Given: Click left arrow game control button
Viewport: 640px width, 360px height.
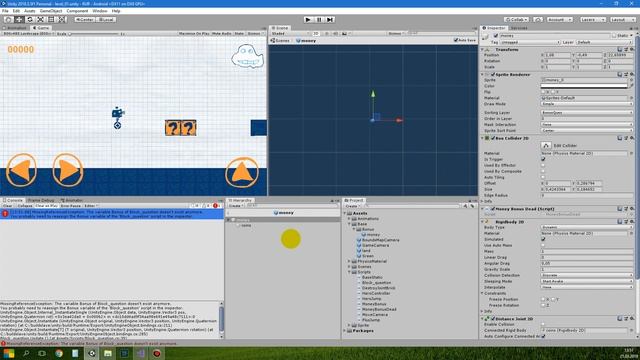Looking at the screenshot, I should pos(21,170).
